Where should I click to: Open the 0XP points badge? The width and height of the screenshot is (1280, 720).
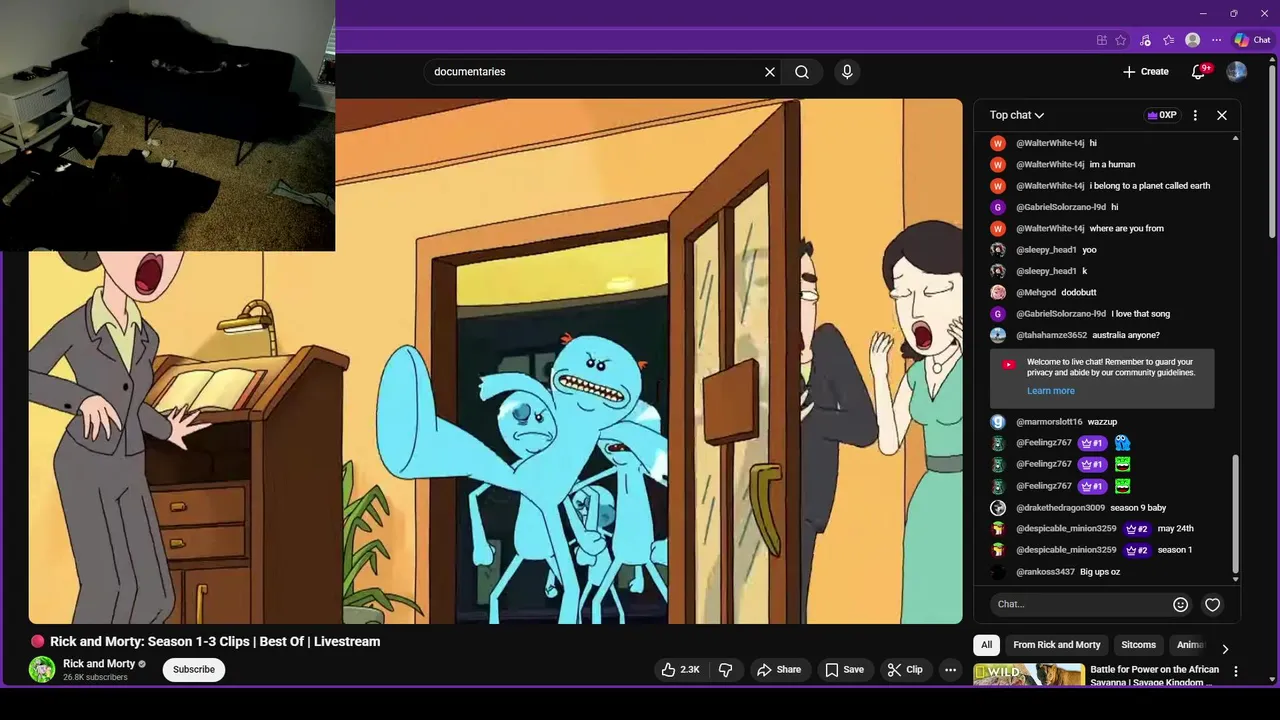1162,115
